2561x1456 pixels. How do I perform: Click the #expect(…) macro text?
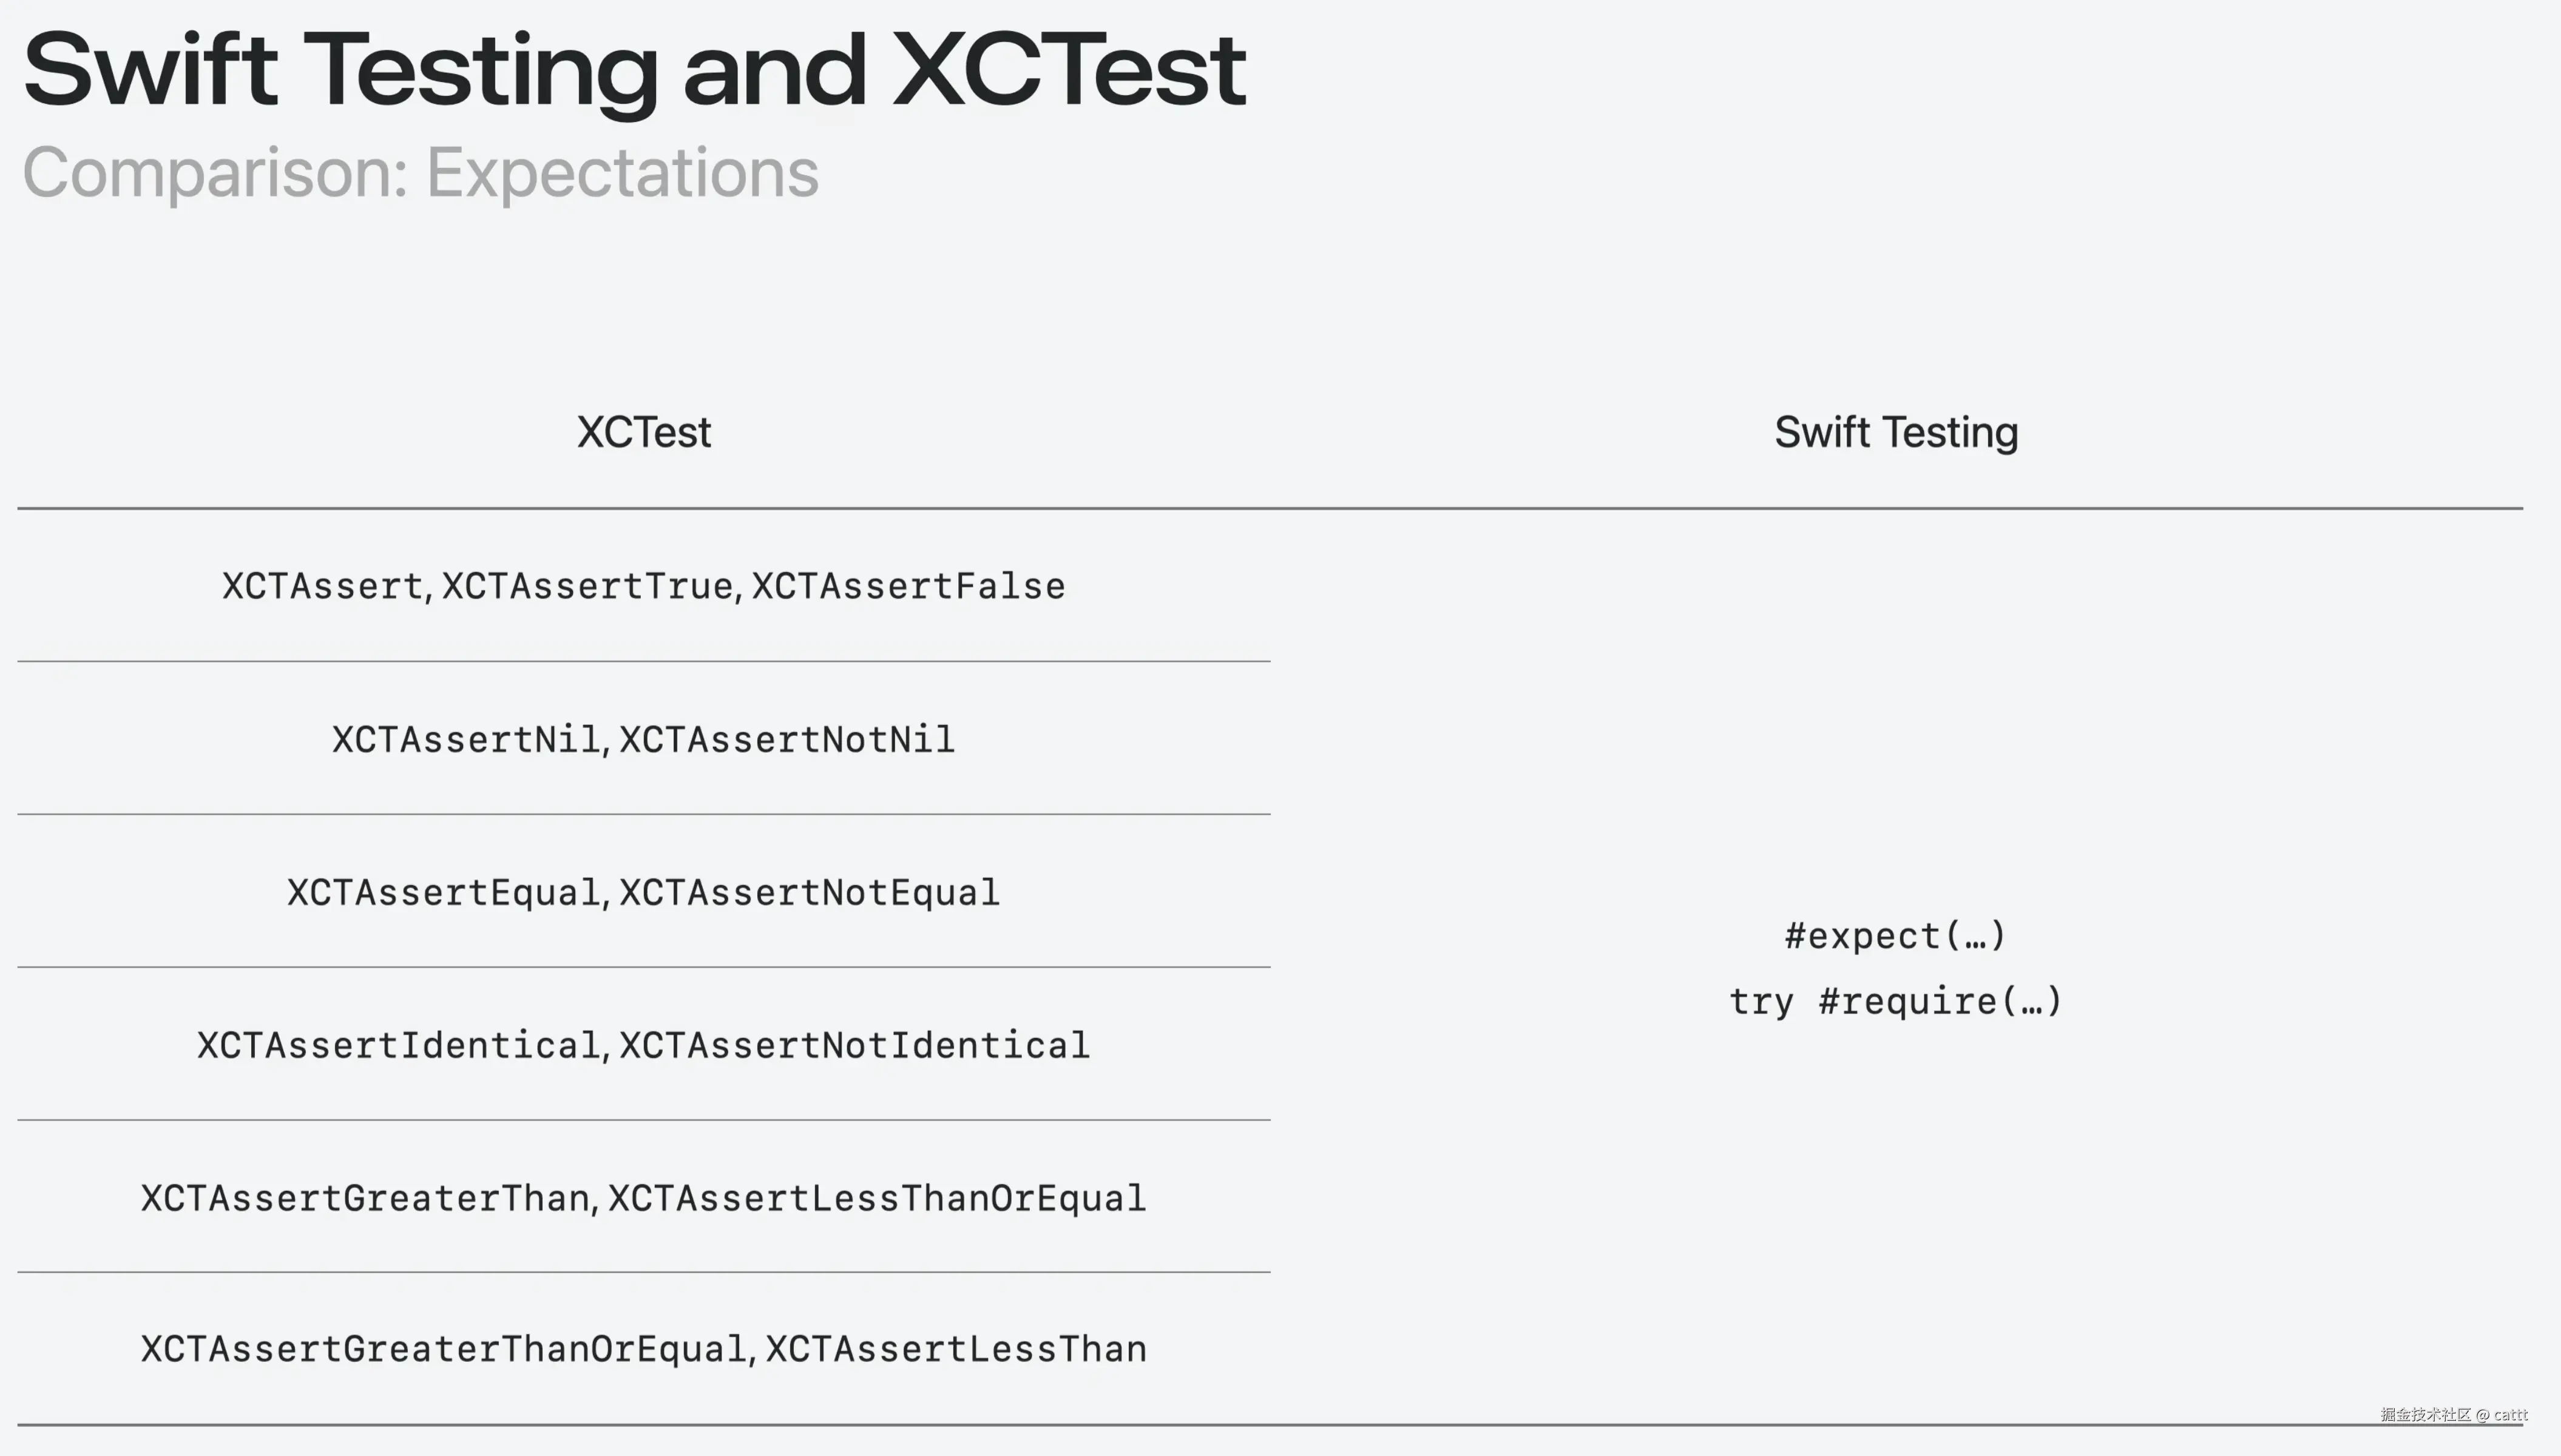pos(1895,936)
